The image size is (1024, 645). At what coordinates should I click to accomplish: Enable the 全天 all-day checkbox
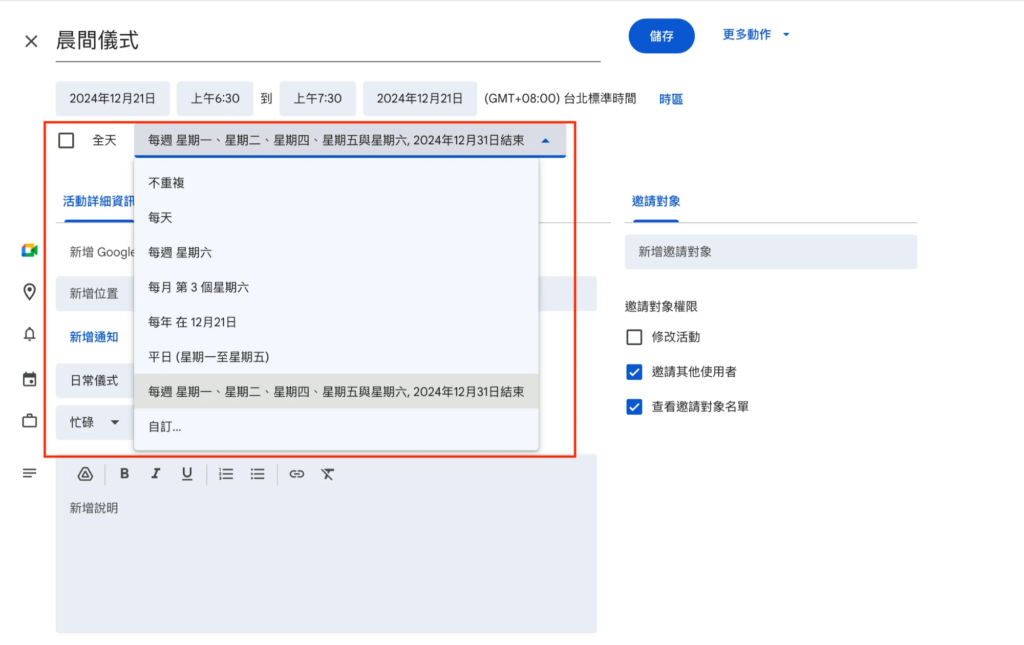click(66, 141)
